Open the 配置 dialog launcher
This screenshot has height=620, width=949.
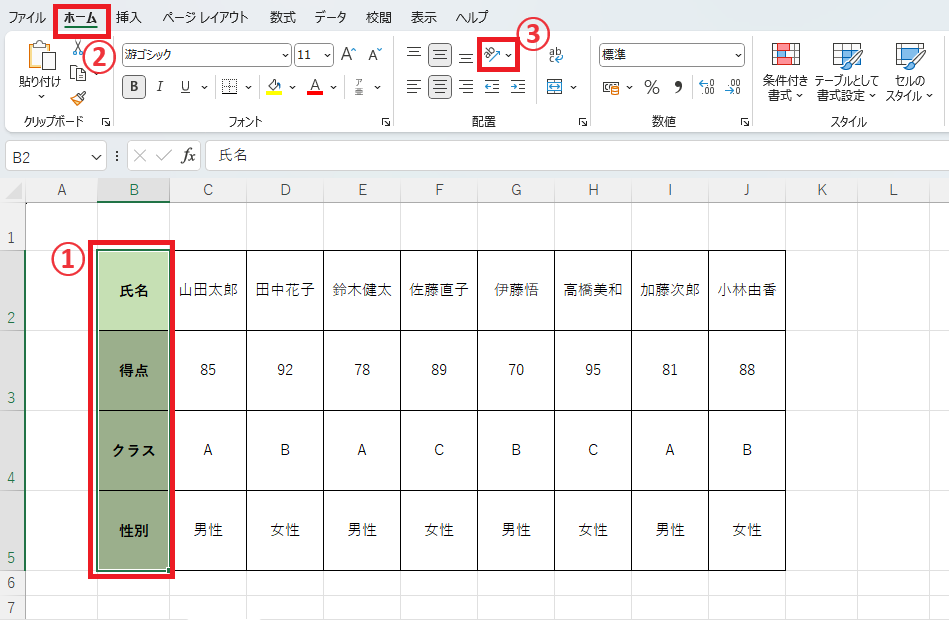click(x=583, y=122)
